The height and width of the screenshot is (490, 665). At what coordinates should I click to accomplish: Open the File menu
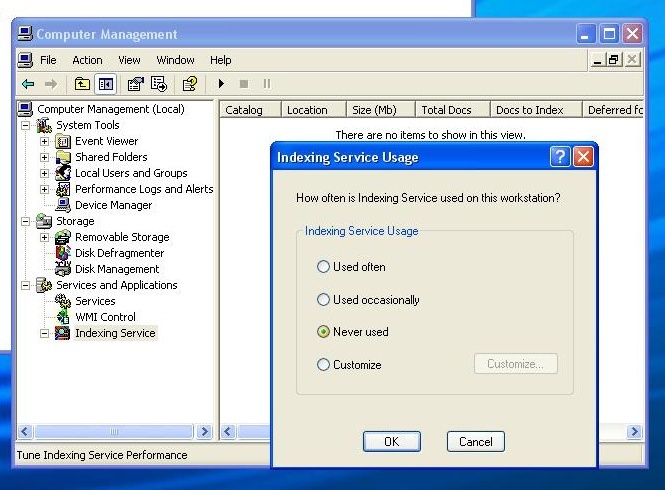(x=48, y=60)
